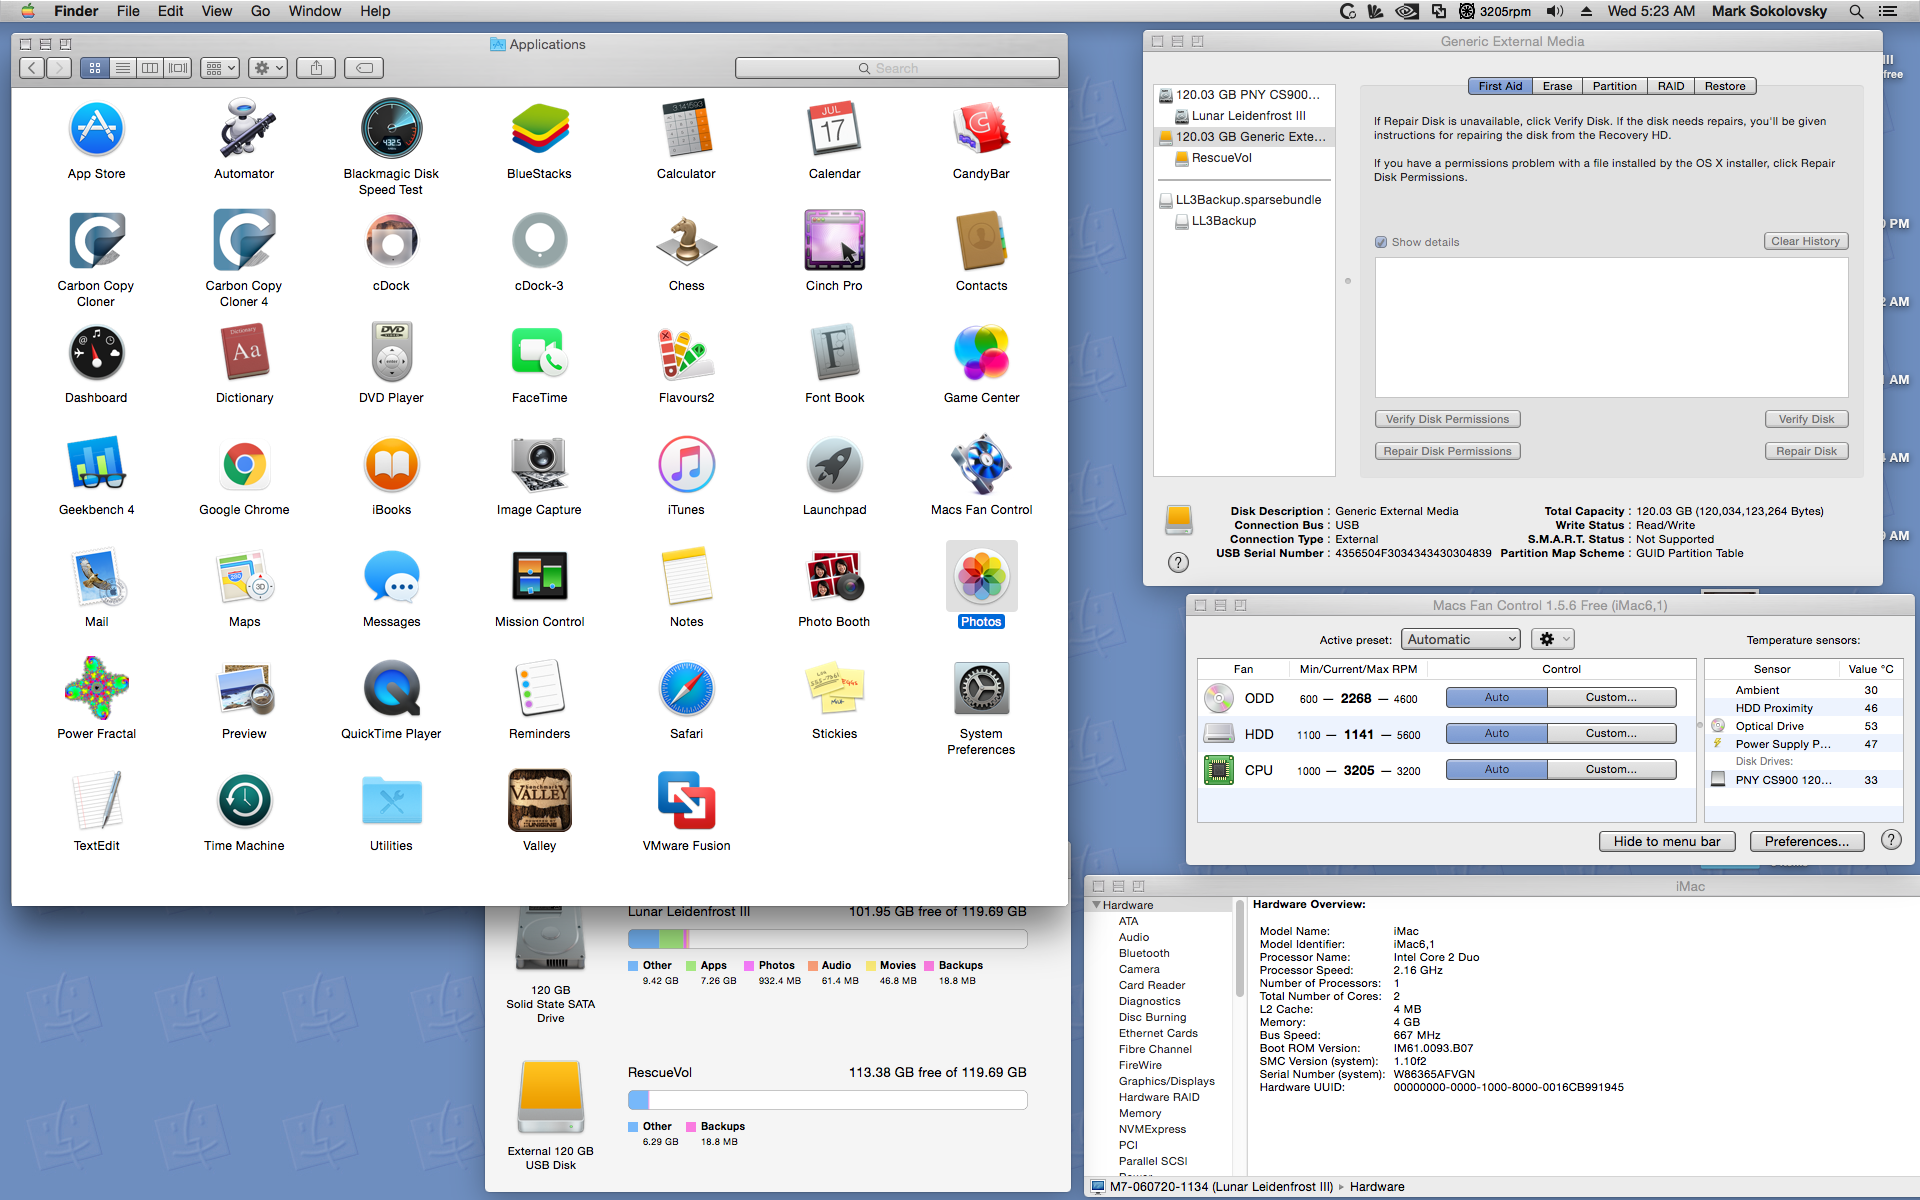
Task: Open the Blackmagic Disk Speed Test app
Action: coord(391,130)
